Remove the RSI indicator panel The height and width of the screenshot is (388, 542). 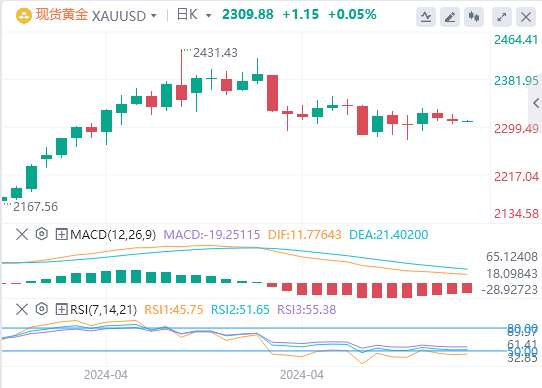pos(22,309)
